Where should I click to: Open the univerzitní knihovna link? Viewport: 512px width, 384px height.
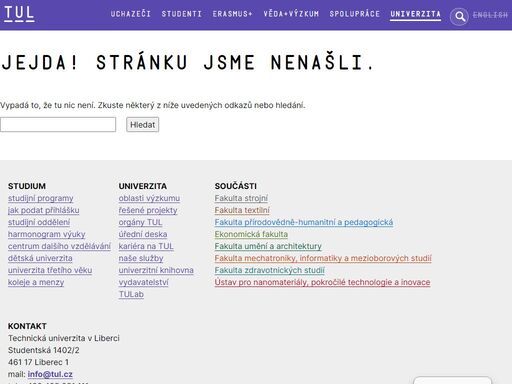click(x=156, y=270)
